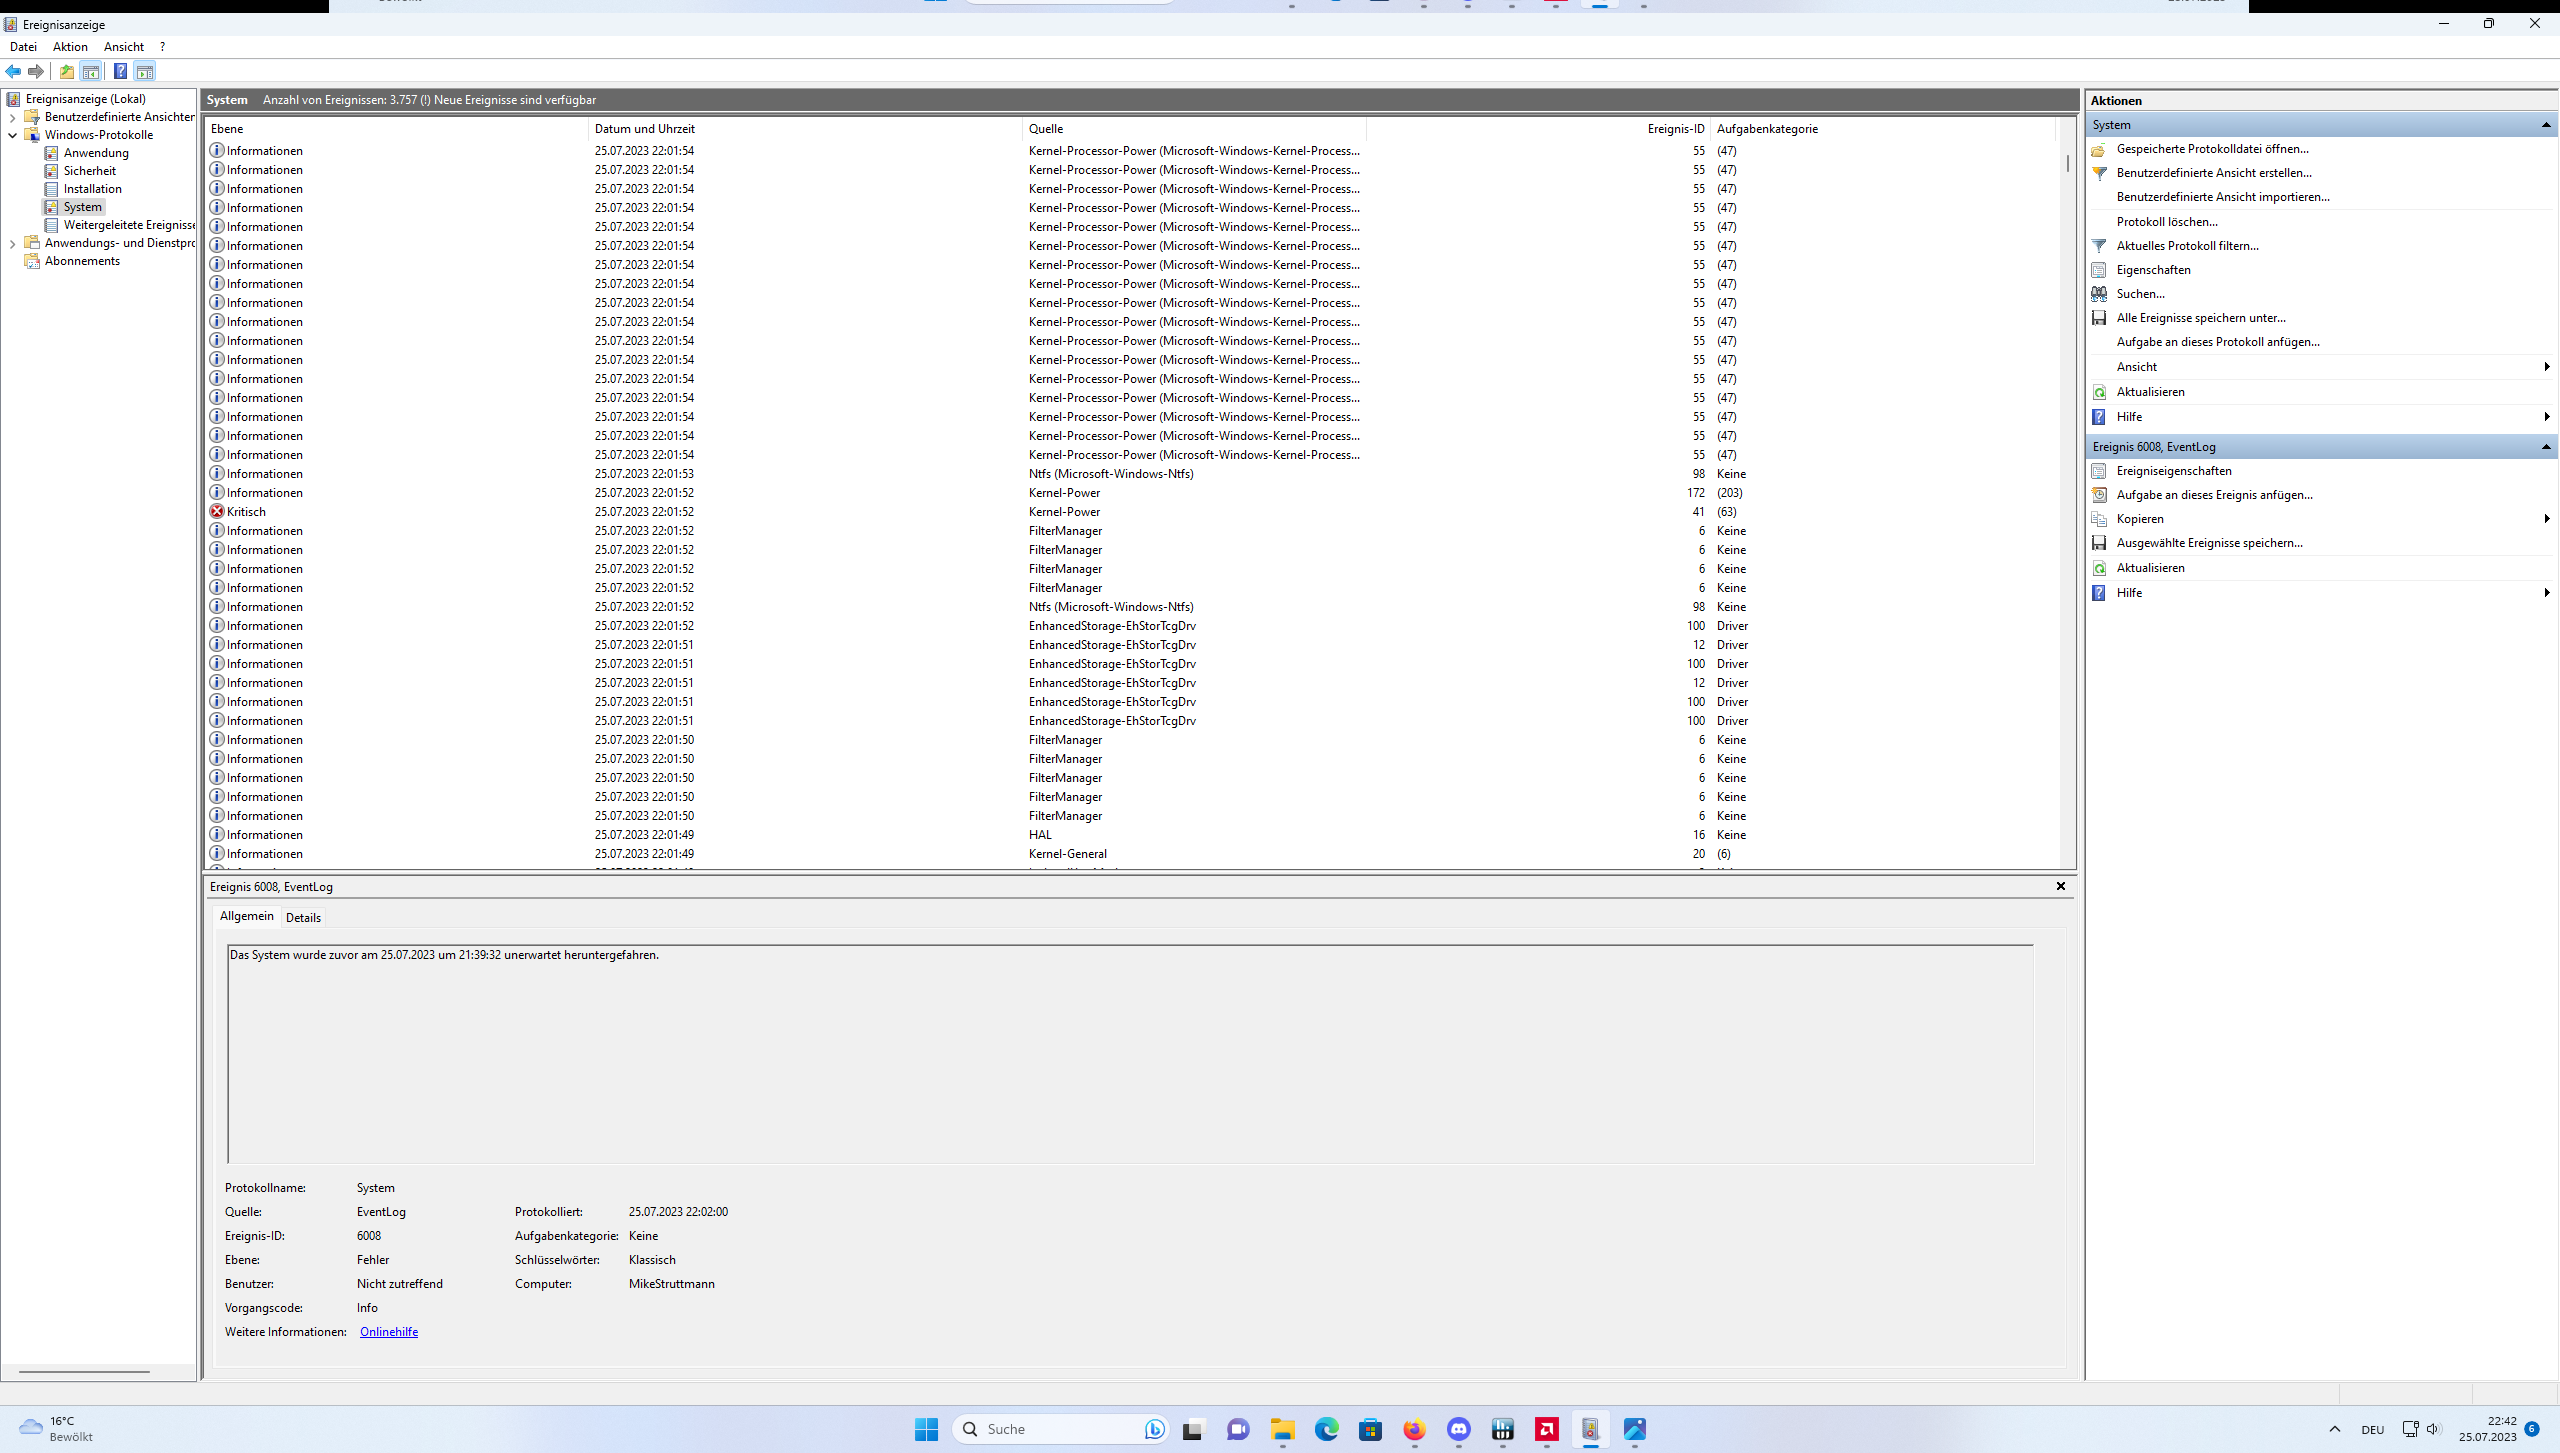Expand Benutzerdefinierte Ansichten tree node
The image size is (2560, 1453).
coord(12,117)
